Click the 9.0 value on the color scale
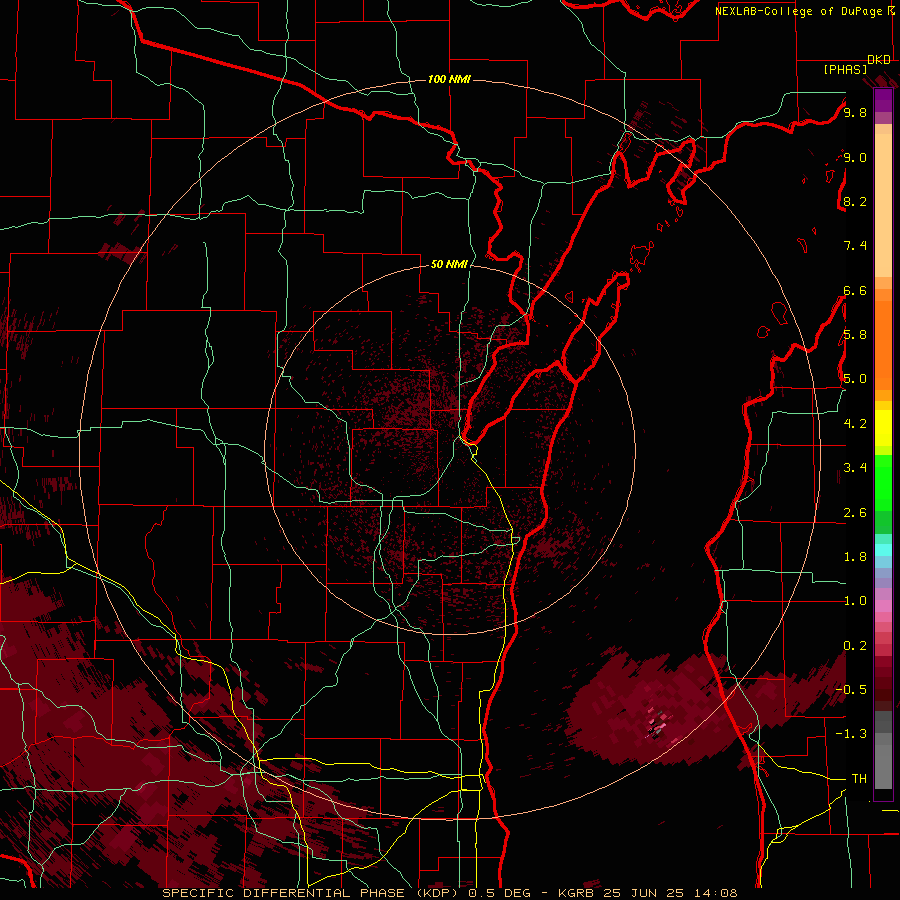The width and height of the screenshot is (900, 900). click(855, 158)
